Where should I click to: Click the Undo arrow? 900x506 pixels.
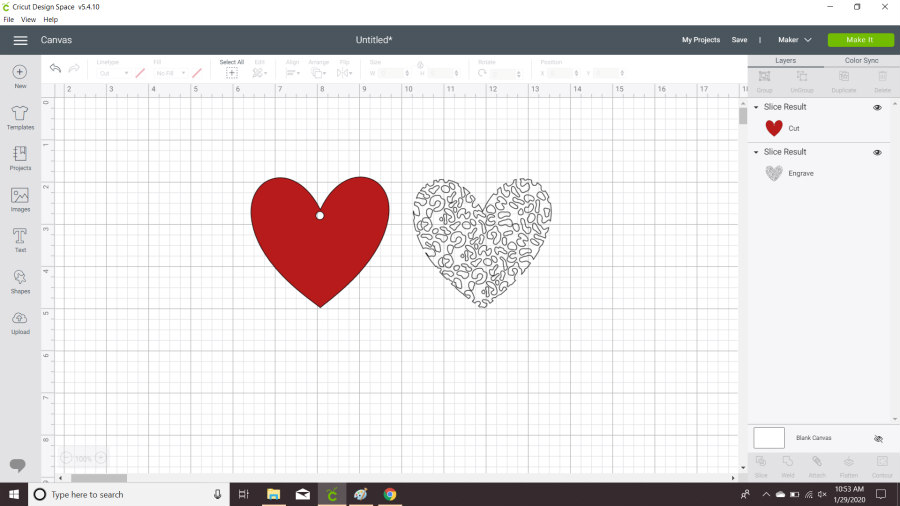click(x=55, y=68)
